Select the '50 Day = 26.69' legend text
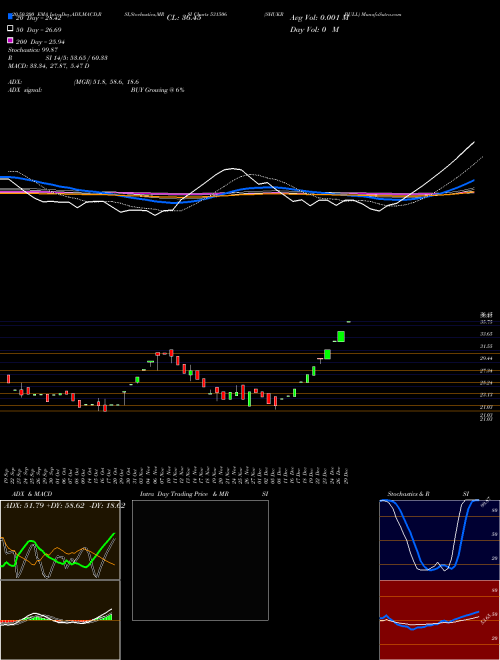This screenshot has width=500, height=660. pos(39,30)
